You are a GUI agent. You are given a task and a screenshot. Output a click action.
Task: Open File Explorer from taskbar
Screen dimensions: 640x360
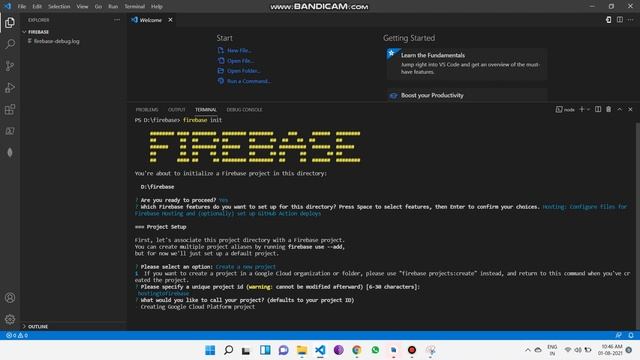click(302, 350)
